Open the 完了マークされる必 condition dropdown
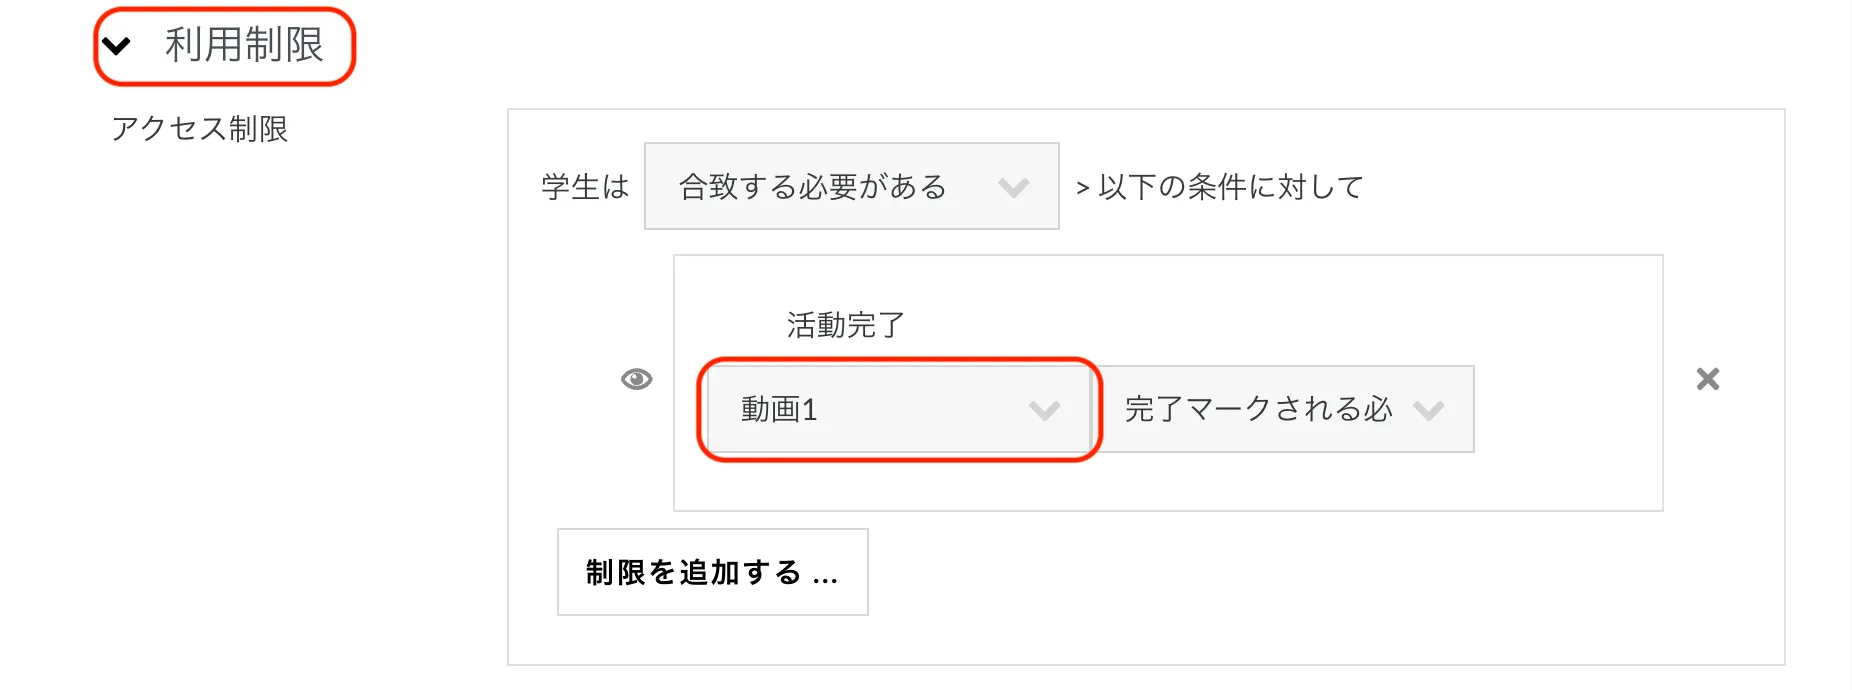 coord(1285,409)
